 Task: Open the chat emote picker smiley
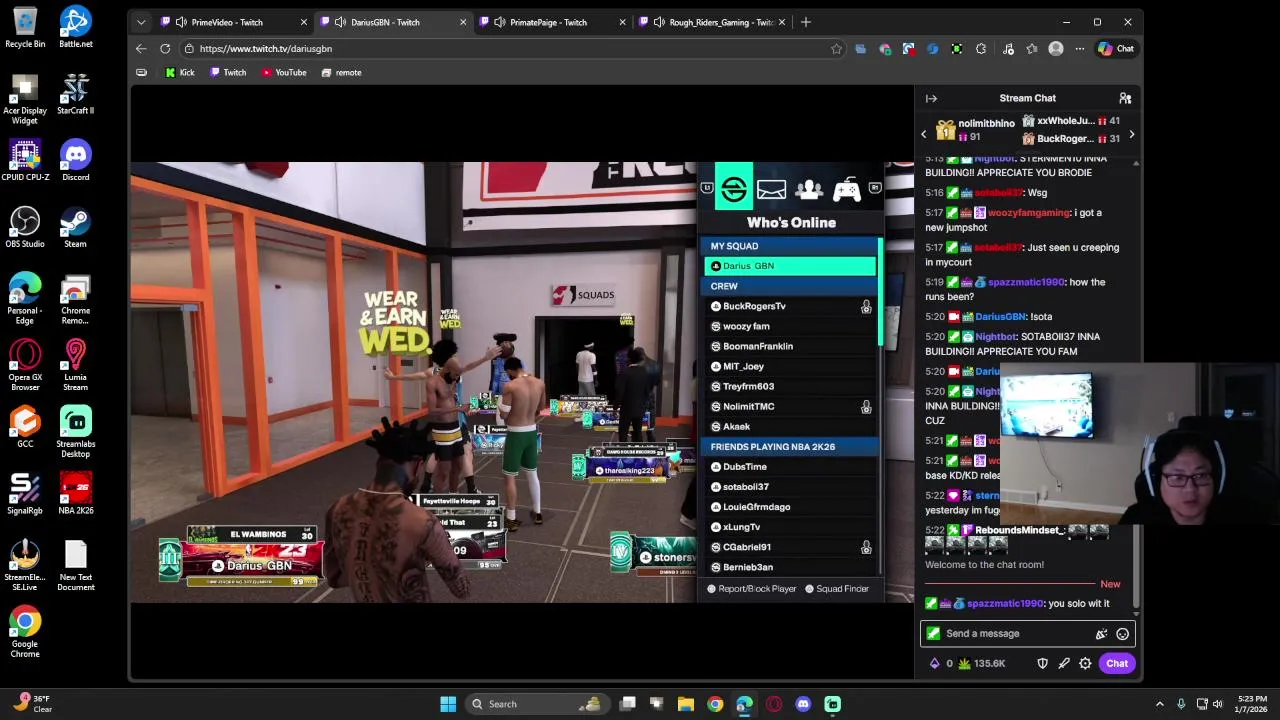1122,634
